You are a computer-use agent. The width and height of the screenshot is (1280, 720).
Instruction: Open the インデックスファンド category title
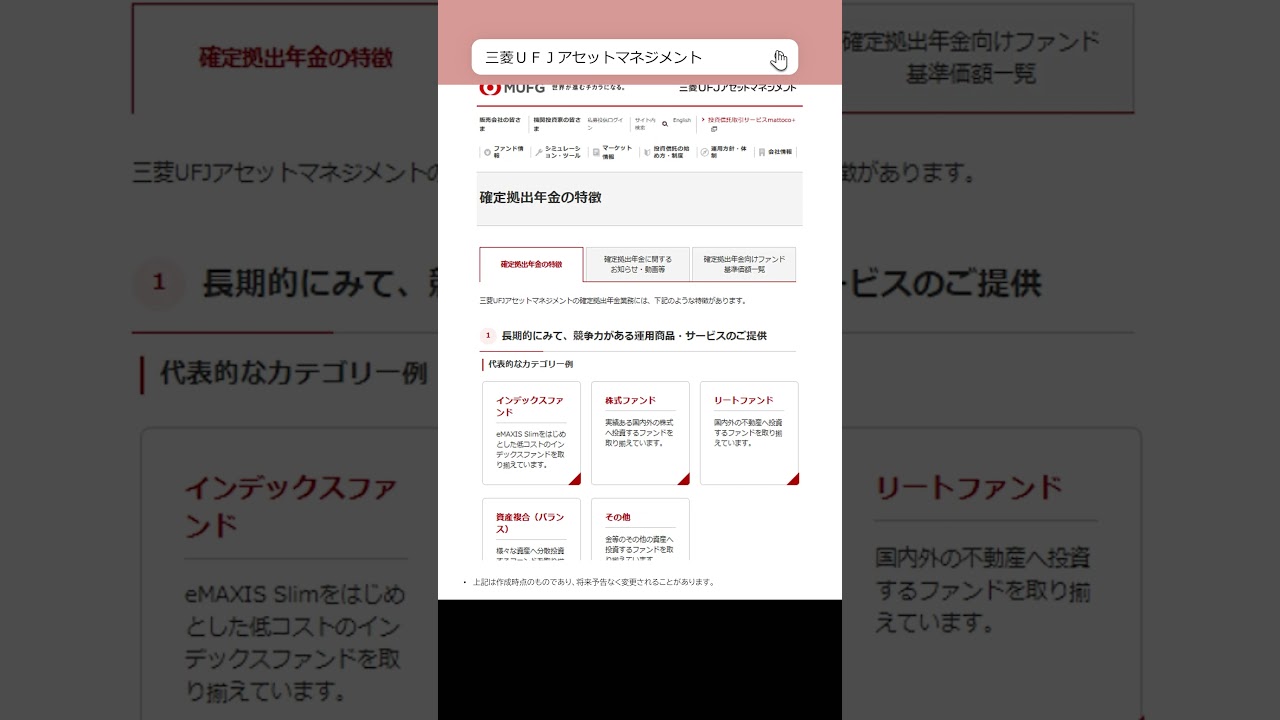[x=529, y=406]
